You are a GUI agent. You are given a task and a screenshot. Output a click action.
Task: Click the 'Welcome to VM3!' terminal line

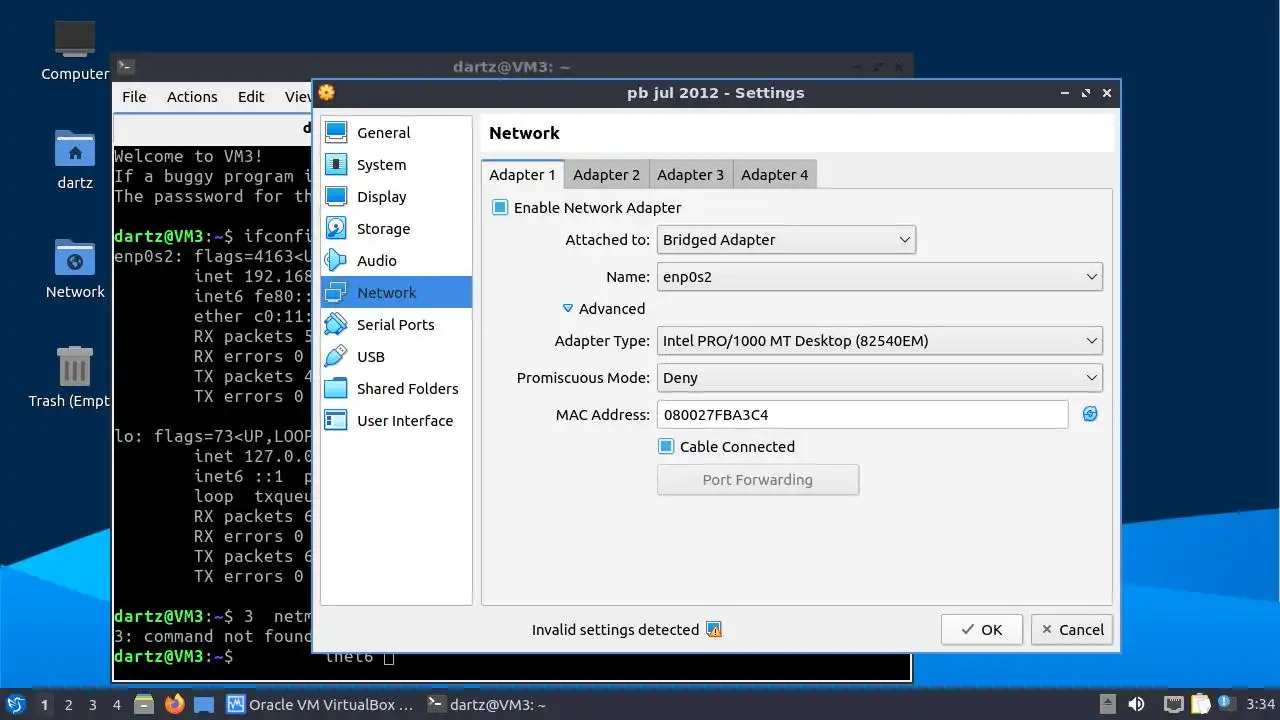click(189, 156)
